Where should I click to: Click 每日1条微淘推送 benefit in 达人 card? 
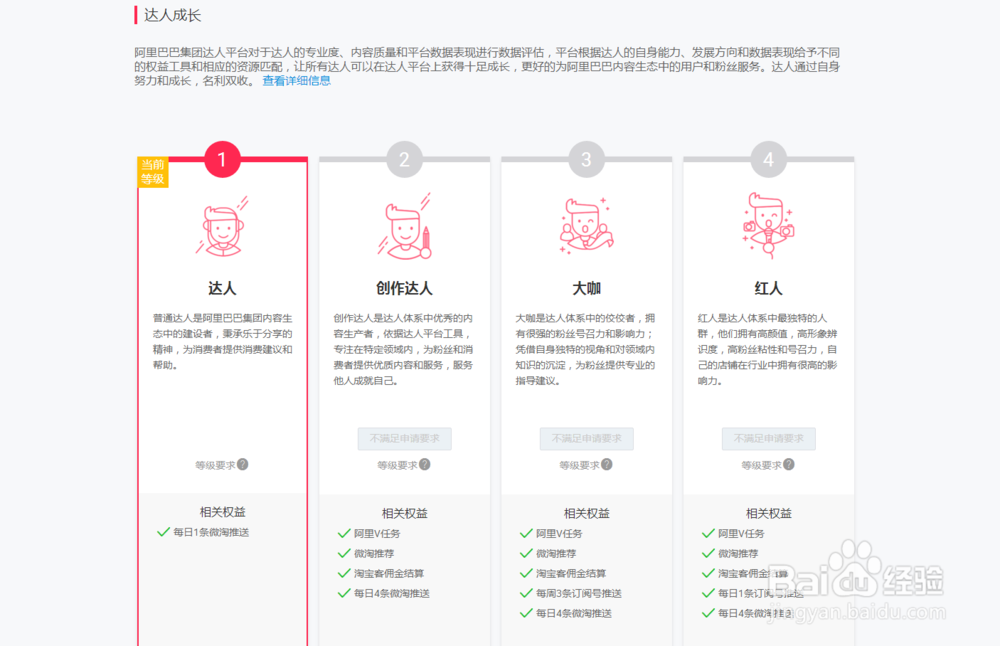pyautogui.click(x=211, y=532)
